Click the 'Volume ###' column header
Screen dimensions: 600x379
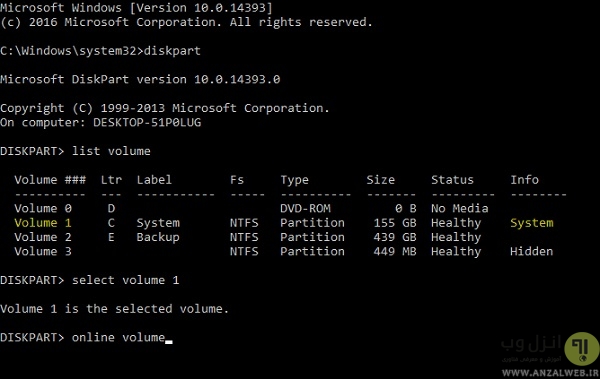(x=50, y=180)
